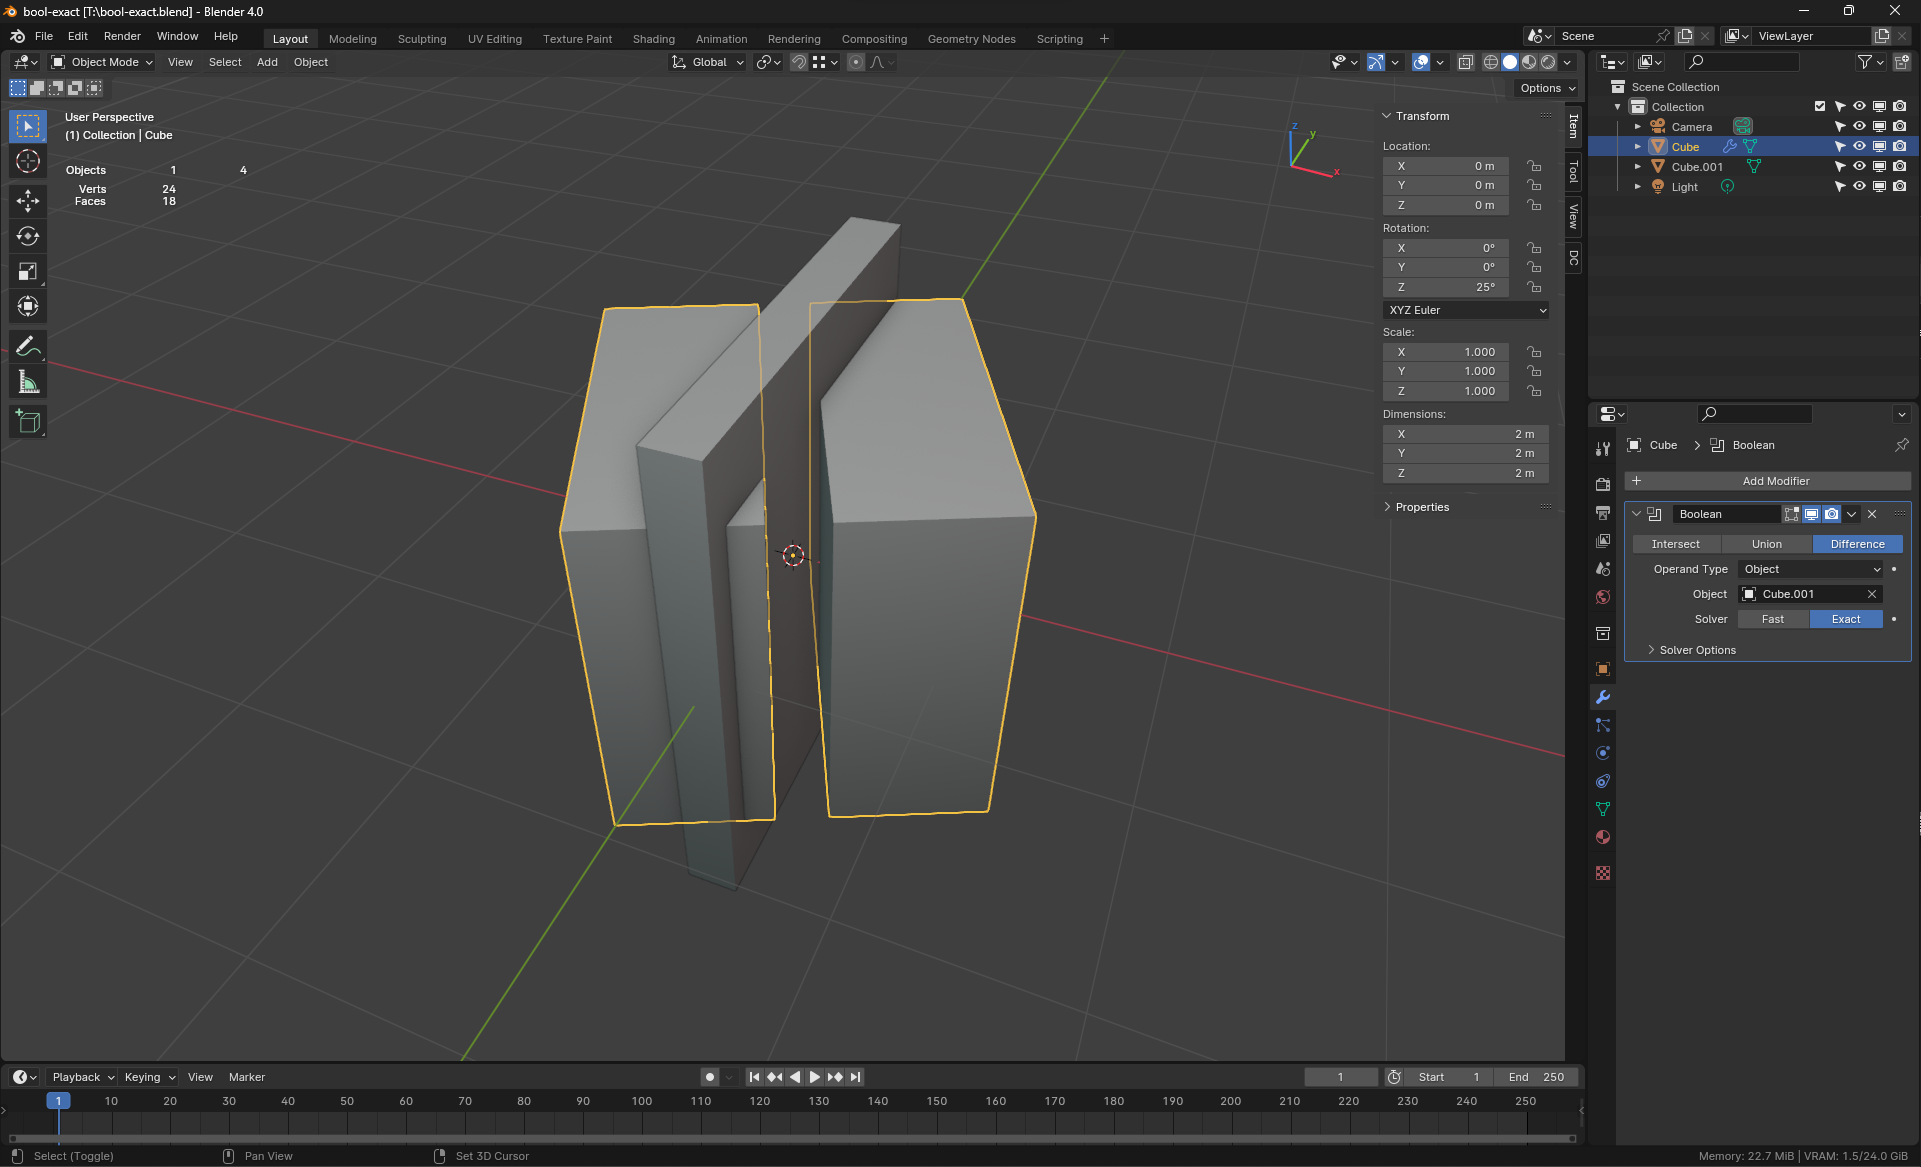Open the Texture properties tab
The image size is (1921, 1167).
tap(1603, 873)
